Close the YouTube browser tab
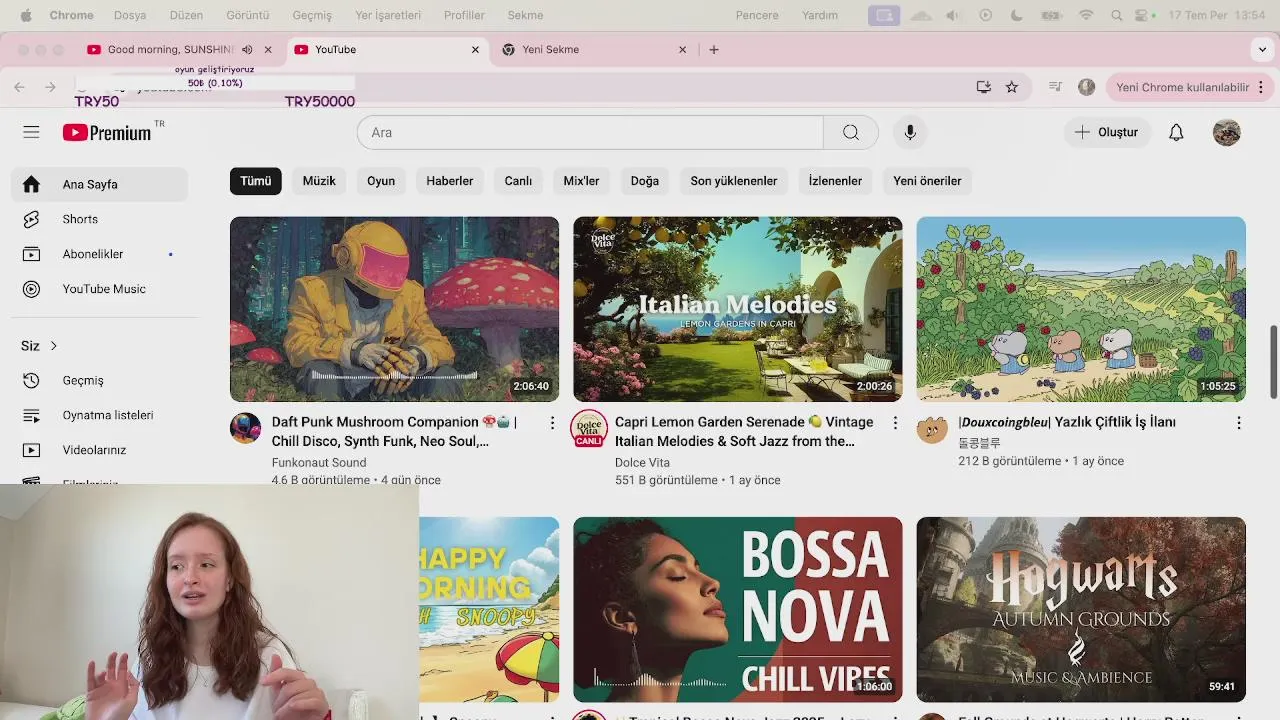 (475, 49)
